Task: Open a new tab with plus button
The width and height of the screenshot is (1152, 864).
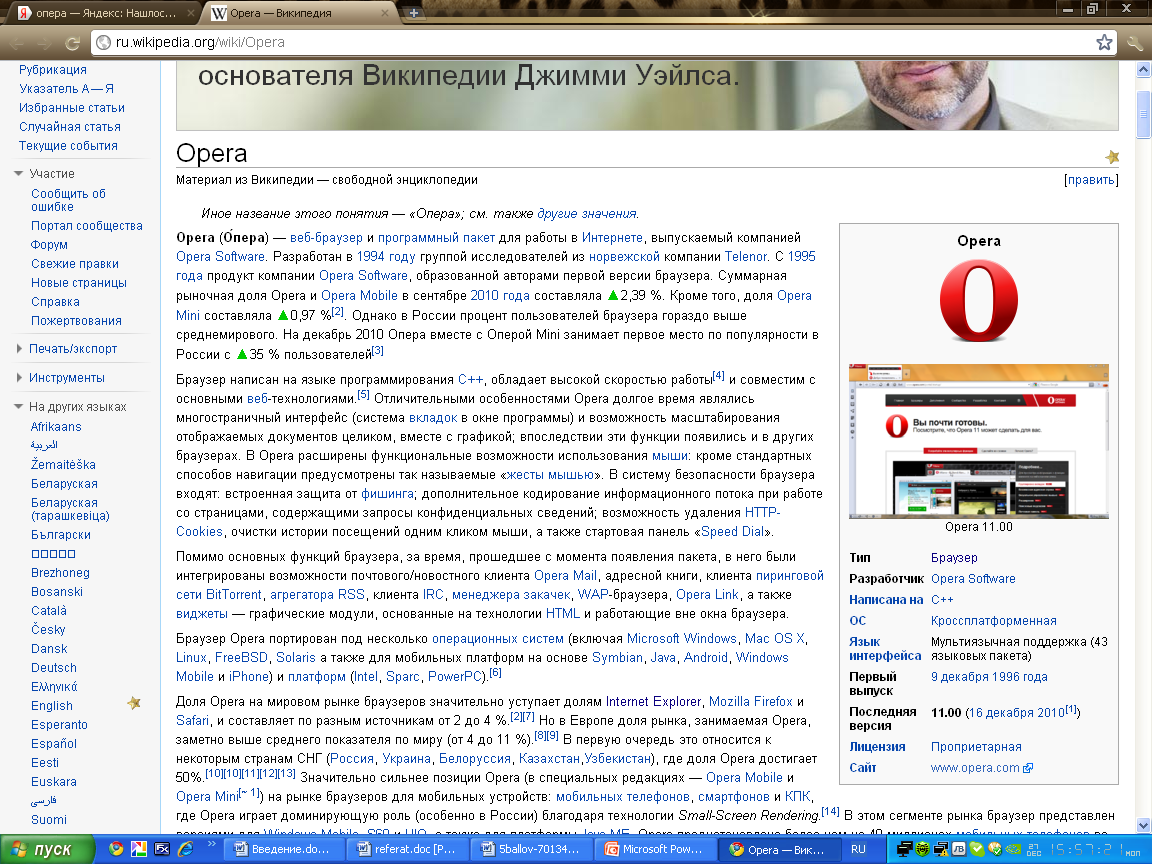Action: (x=414, y=14)
